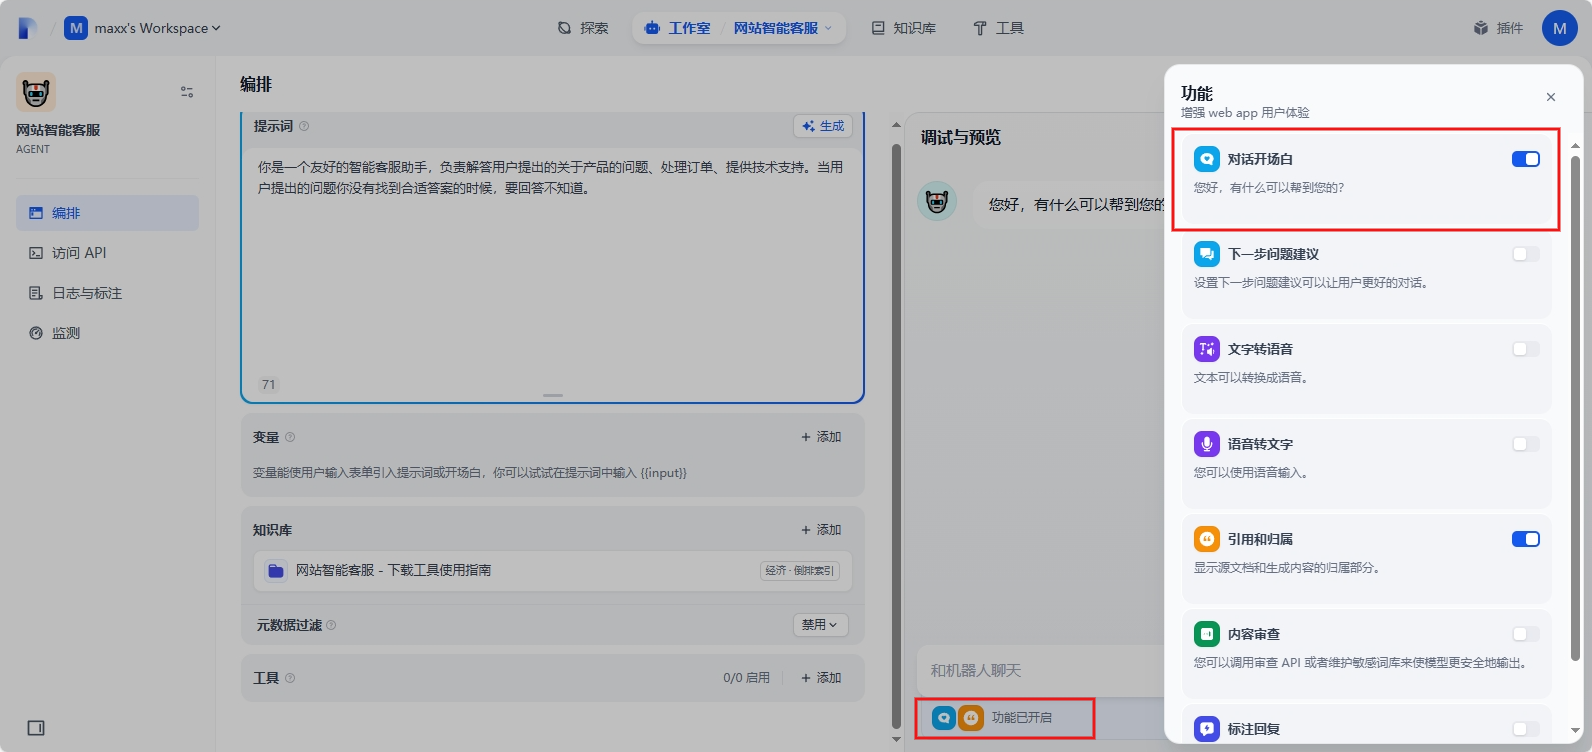Enable 标注回复 toggle

(x=1526, y=729)
